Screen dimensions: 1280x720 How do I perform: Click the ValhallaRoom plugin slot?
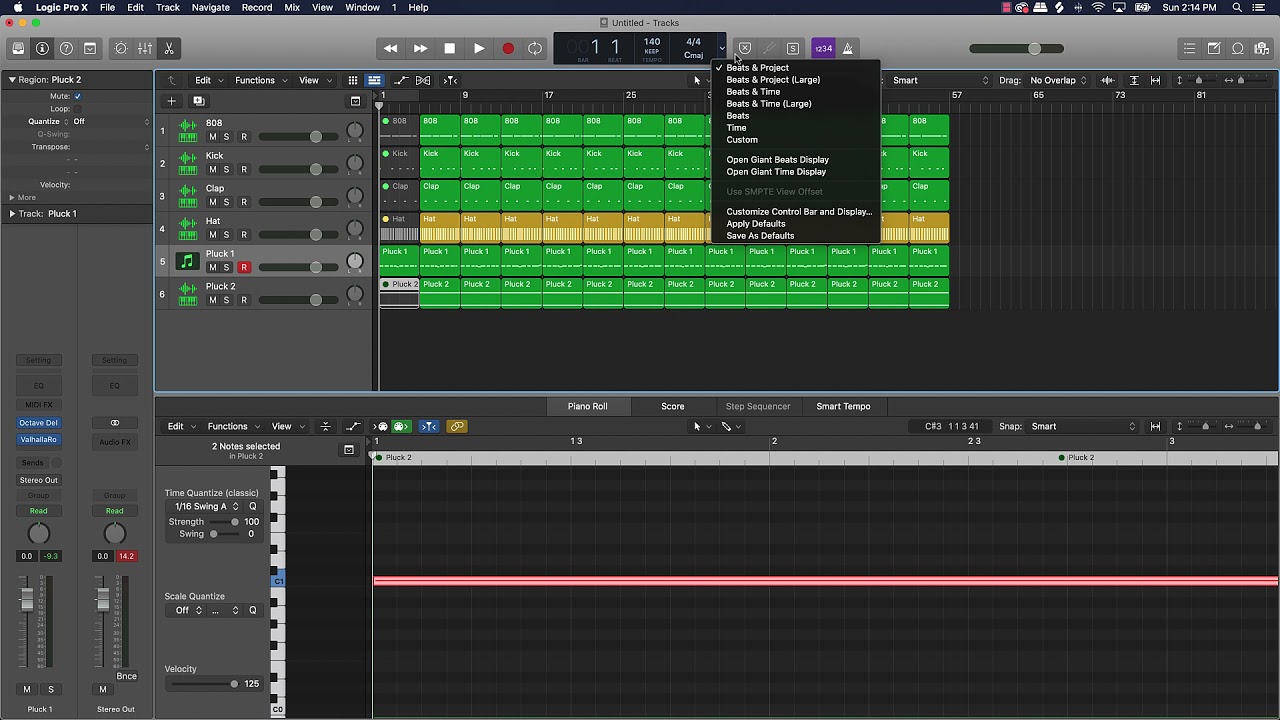click(x=39, y=440)
